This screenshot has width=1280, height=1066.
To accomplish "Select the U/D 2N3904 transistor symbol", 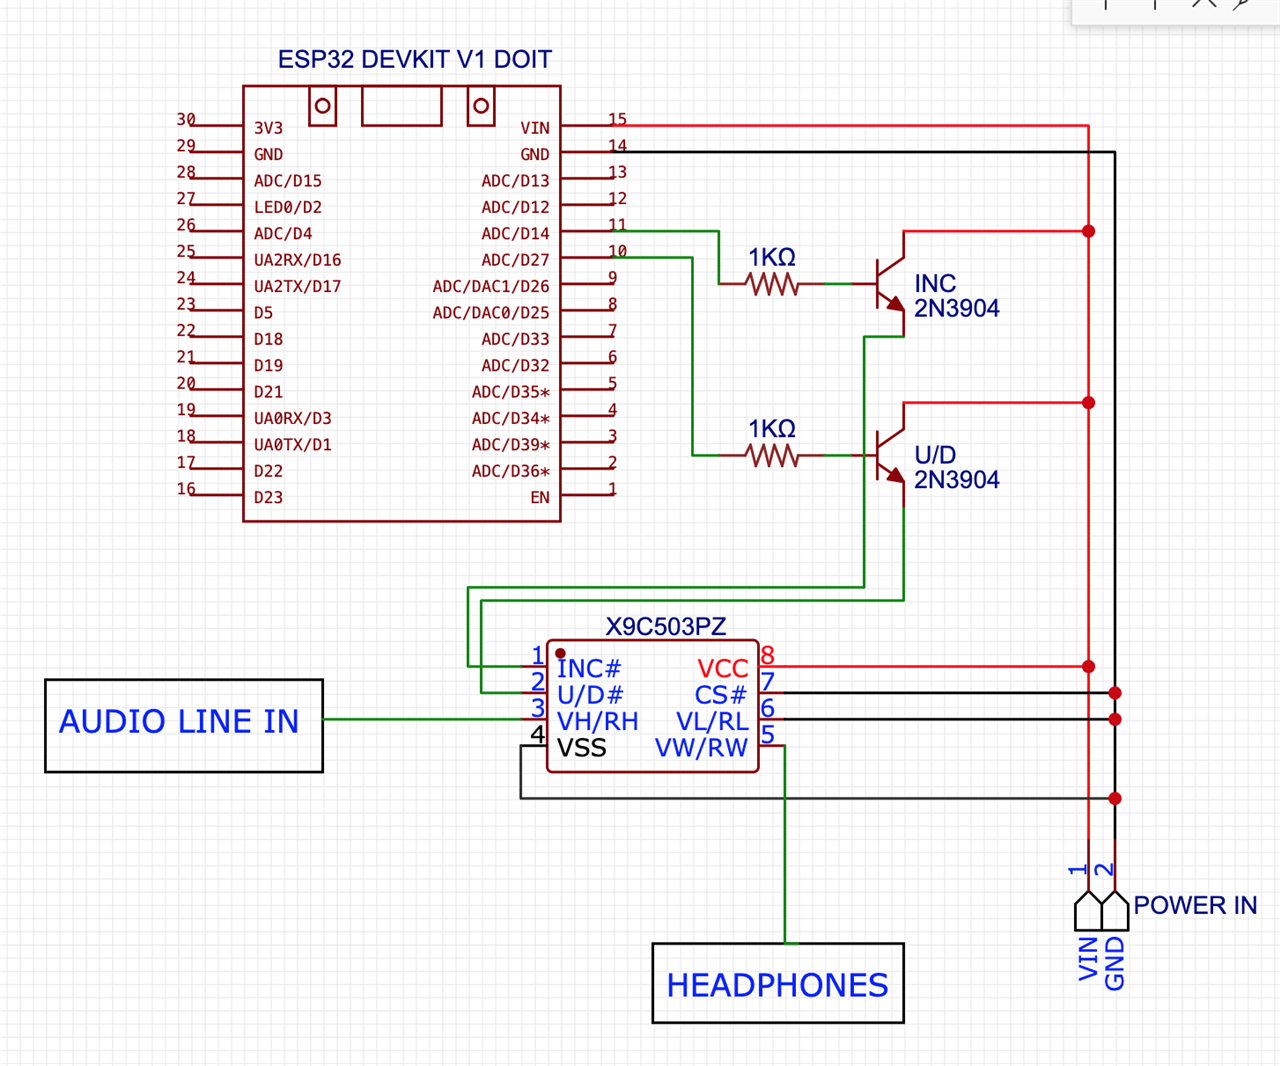I will tap(890, 456).
